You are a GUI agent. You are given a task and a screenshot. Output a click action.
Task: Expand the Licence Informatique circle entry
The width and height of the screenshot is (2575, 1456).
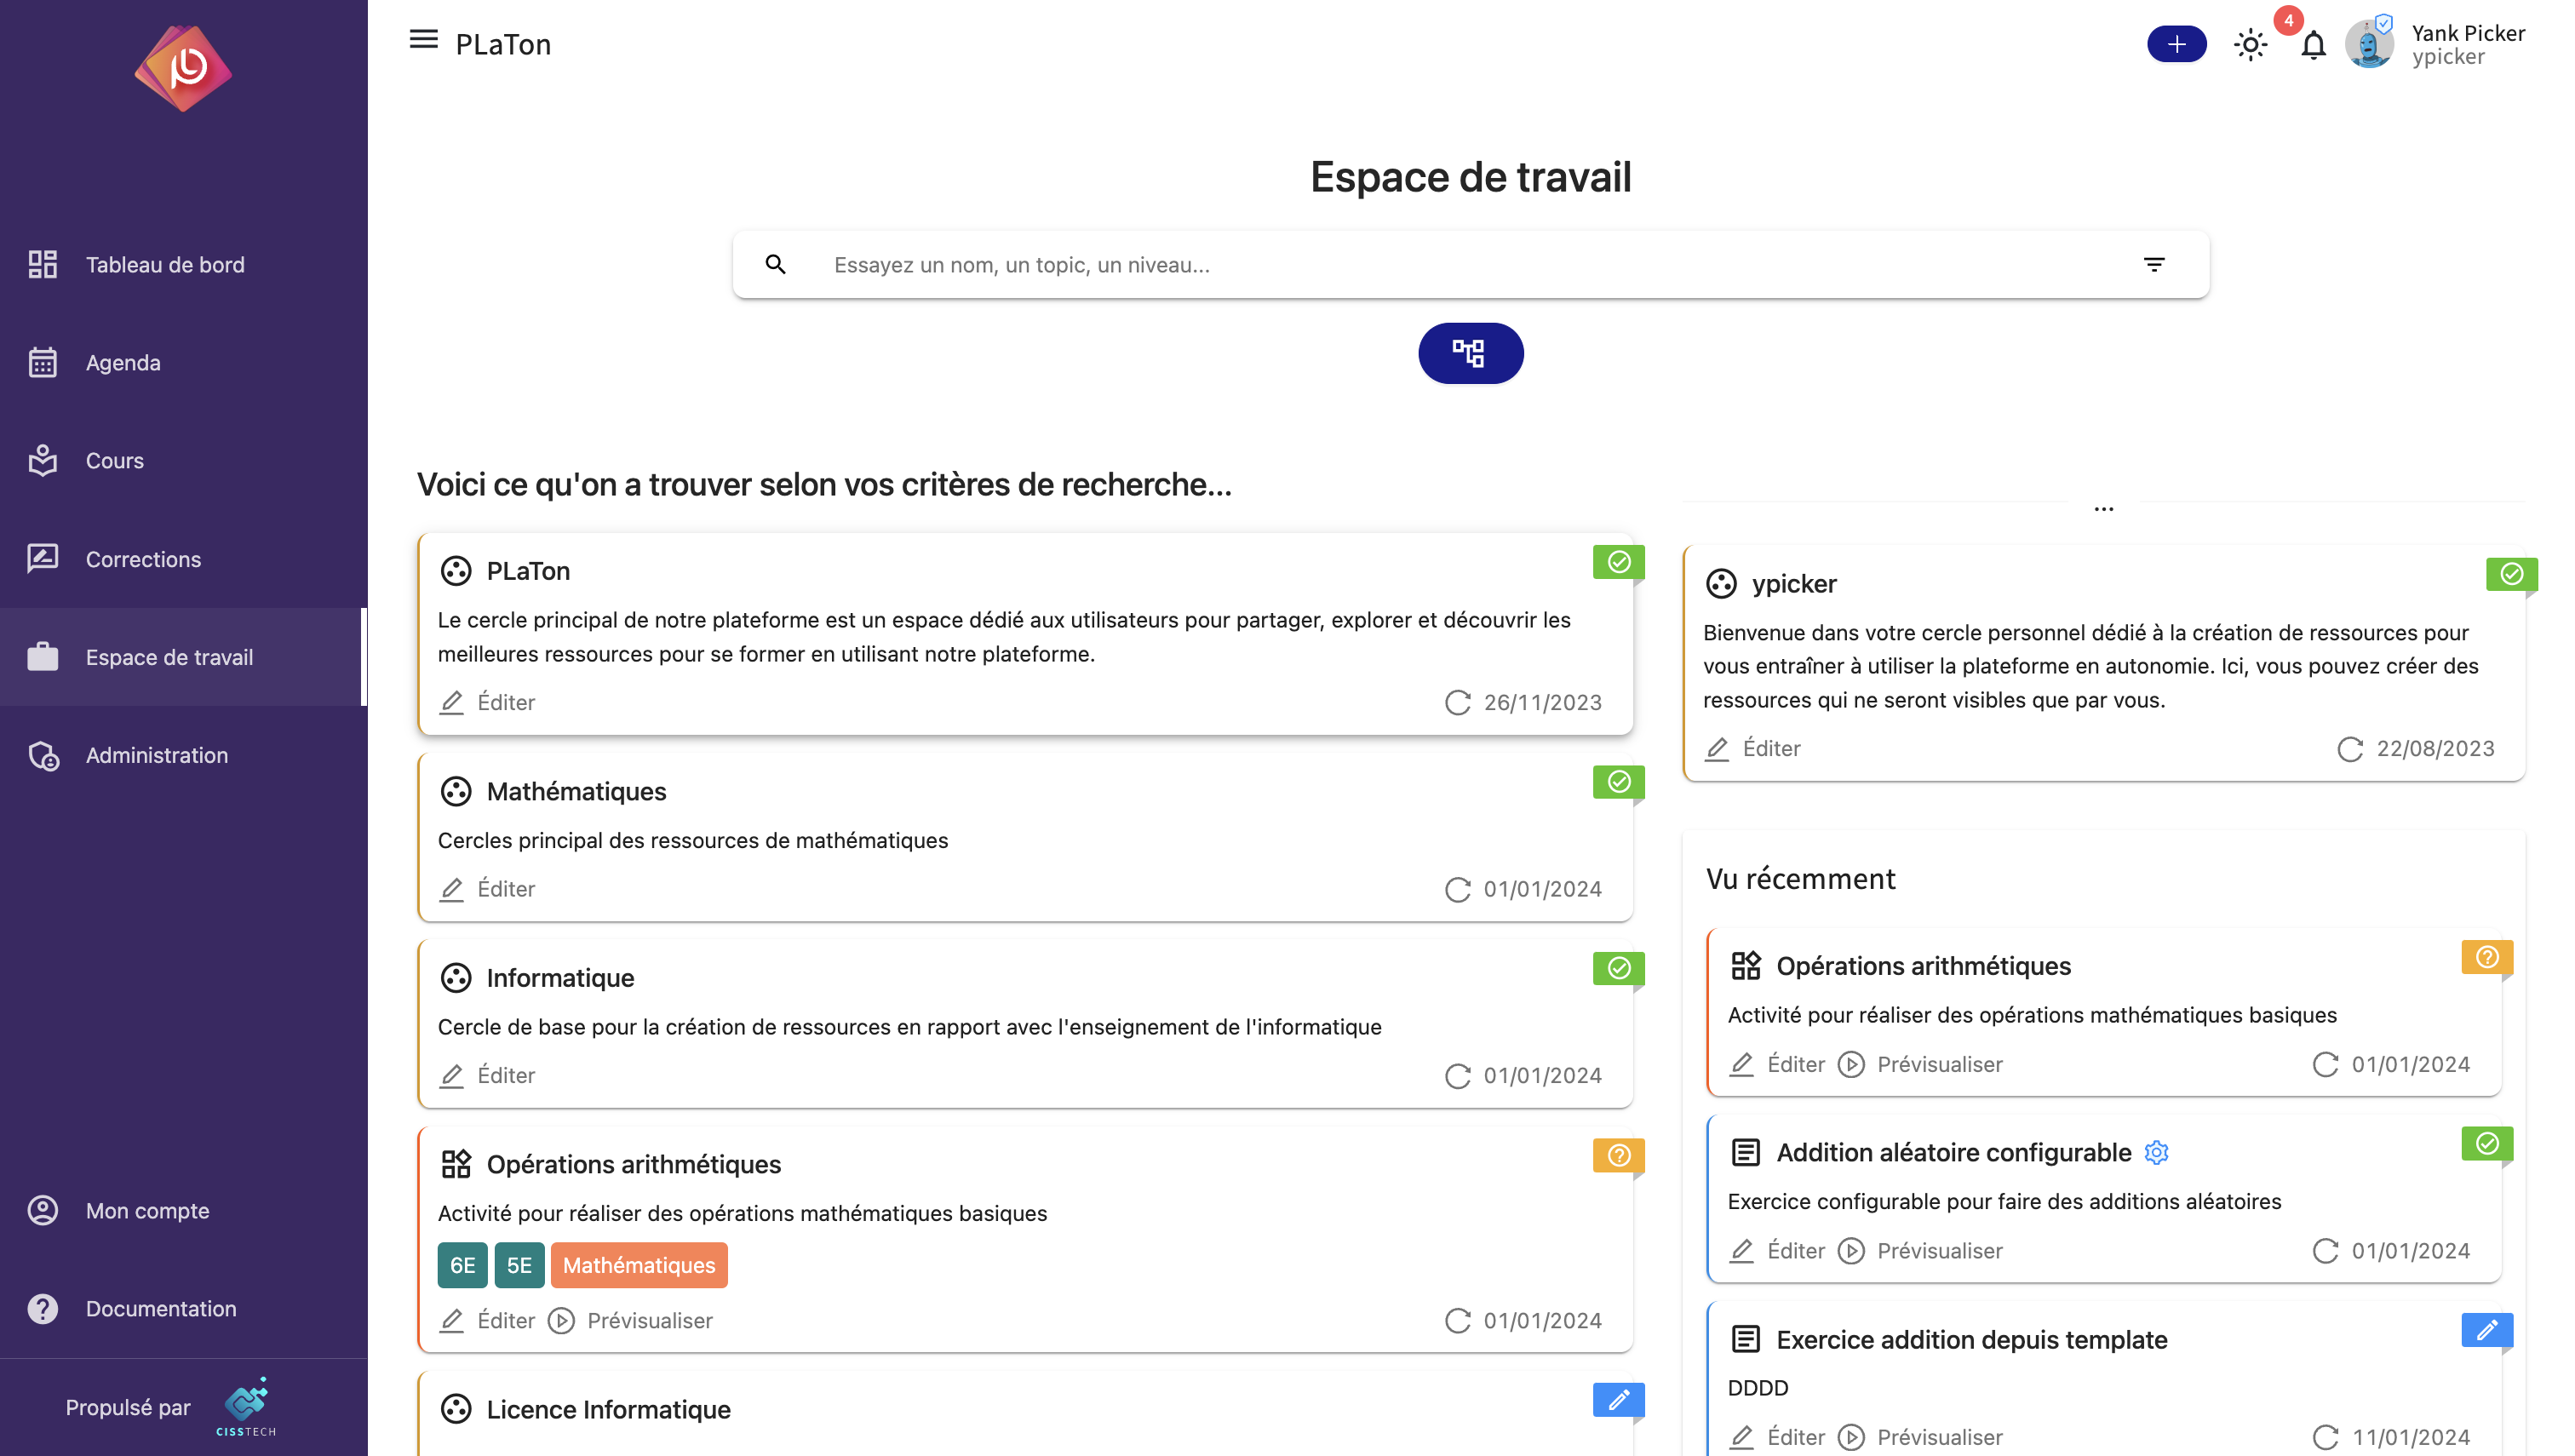608,1408
